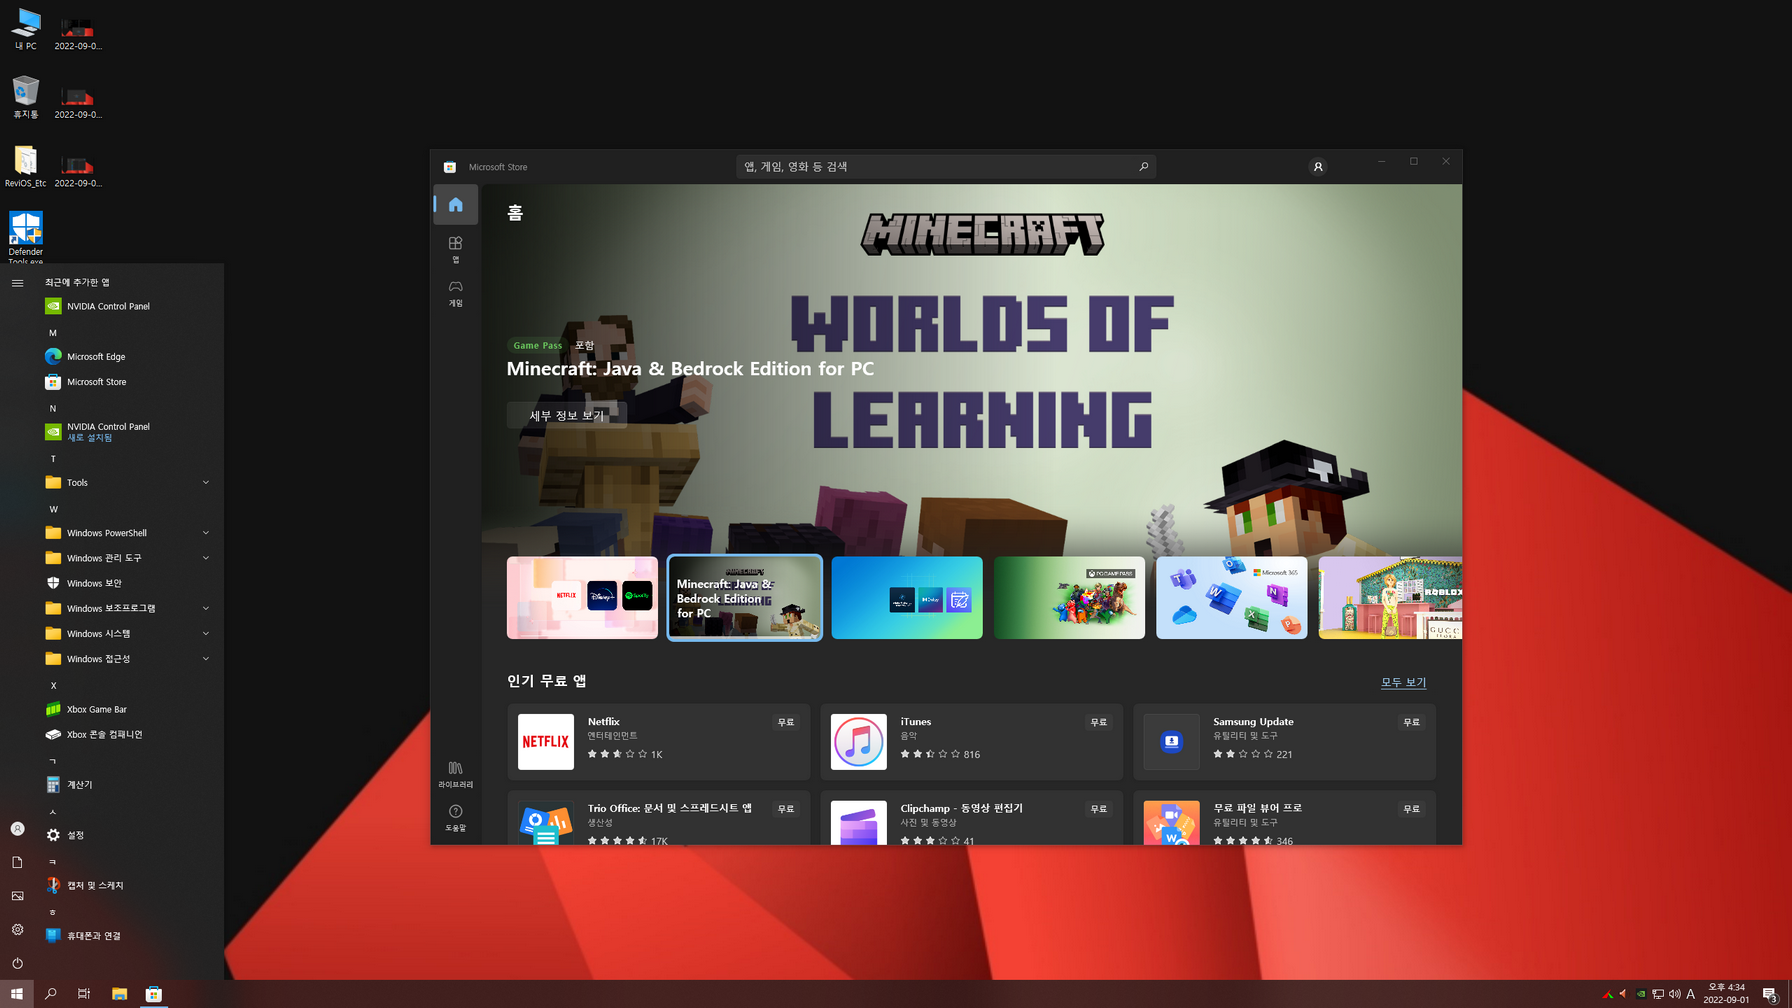This screenshot has height=1008, width=1792.
Task: Expand the Windows 보조프로그램 folder
Action: (x=128, y=608)
